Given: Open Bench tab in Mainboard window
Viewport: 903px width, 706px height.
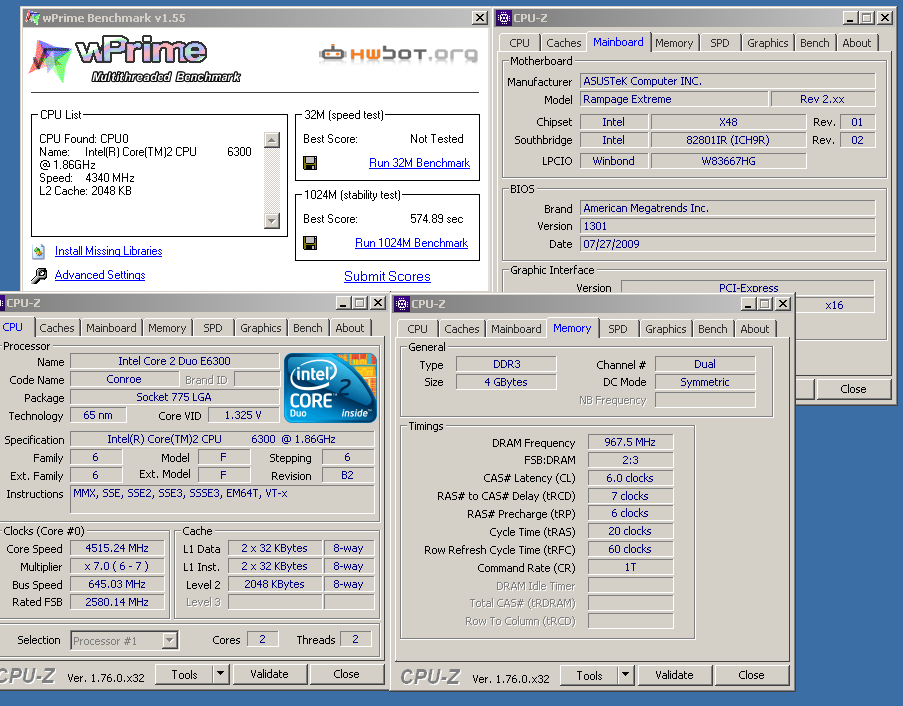Looking at the screenshot, I should [x=814, y=43].
